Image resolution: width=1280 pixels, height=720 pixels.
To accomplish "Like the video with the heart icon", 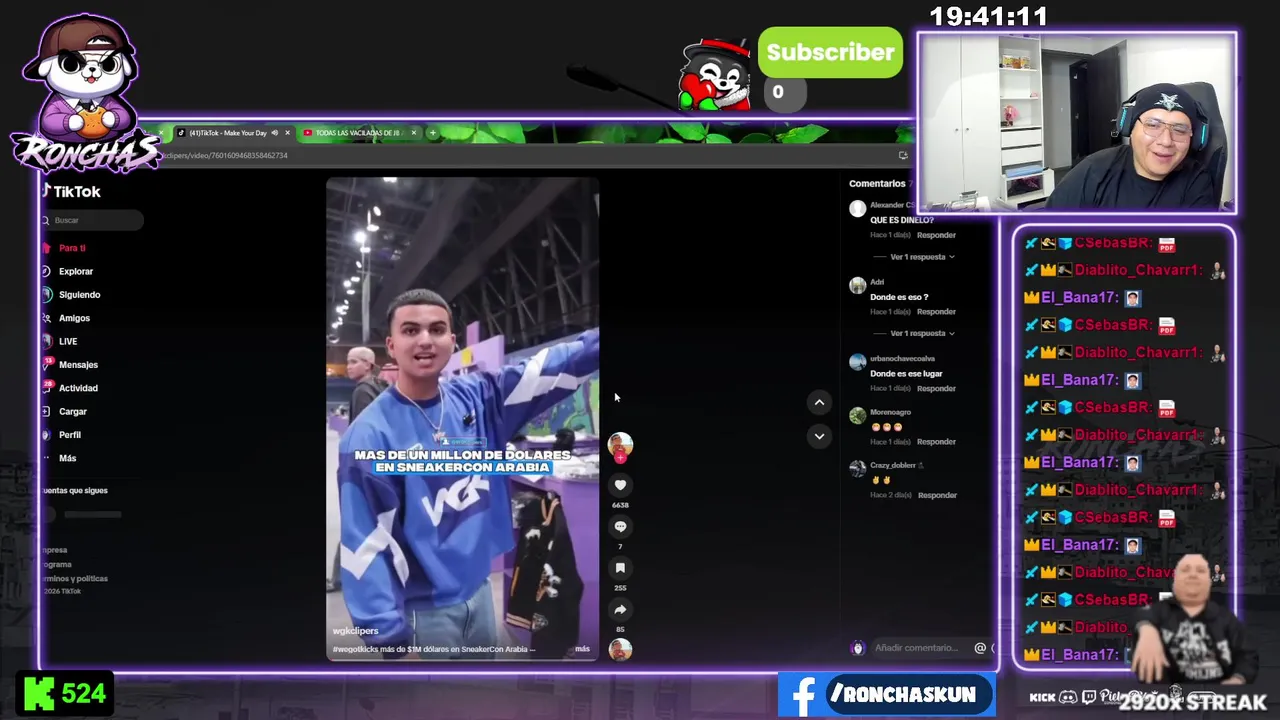I will pos(620,485).
